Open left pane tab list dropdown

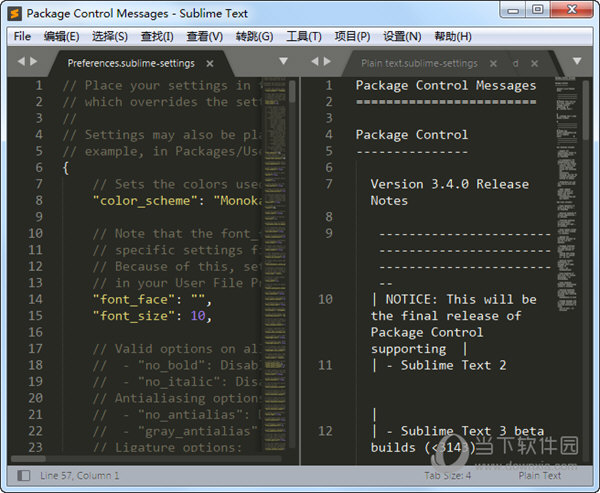pos(283,61)
